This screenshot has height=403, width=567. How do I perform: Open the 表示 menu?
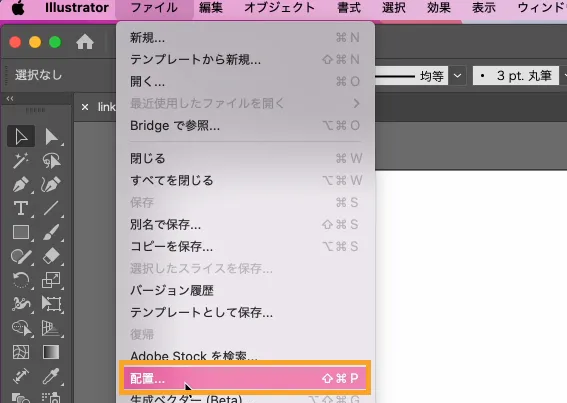click(x=483, y=8)
